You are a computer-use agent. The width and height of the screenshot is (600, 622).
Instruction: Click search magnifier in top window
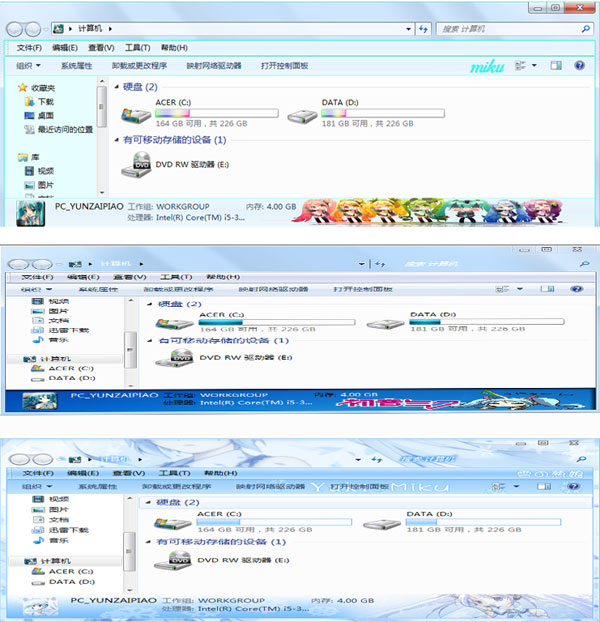tap(585, 29)
